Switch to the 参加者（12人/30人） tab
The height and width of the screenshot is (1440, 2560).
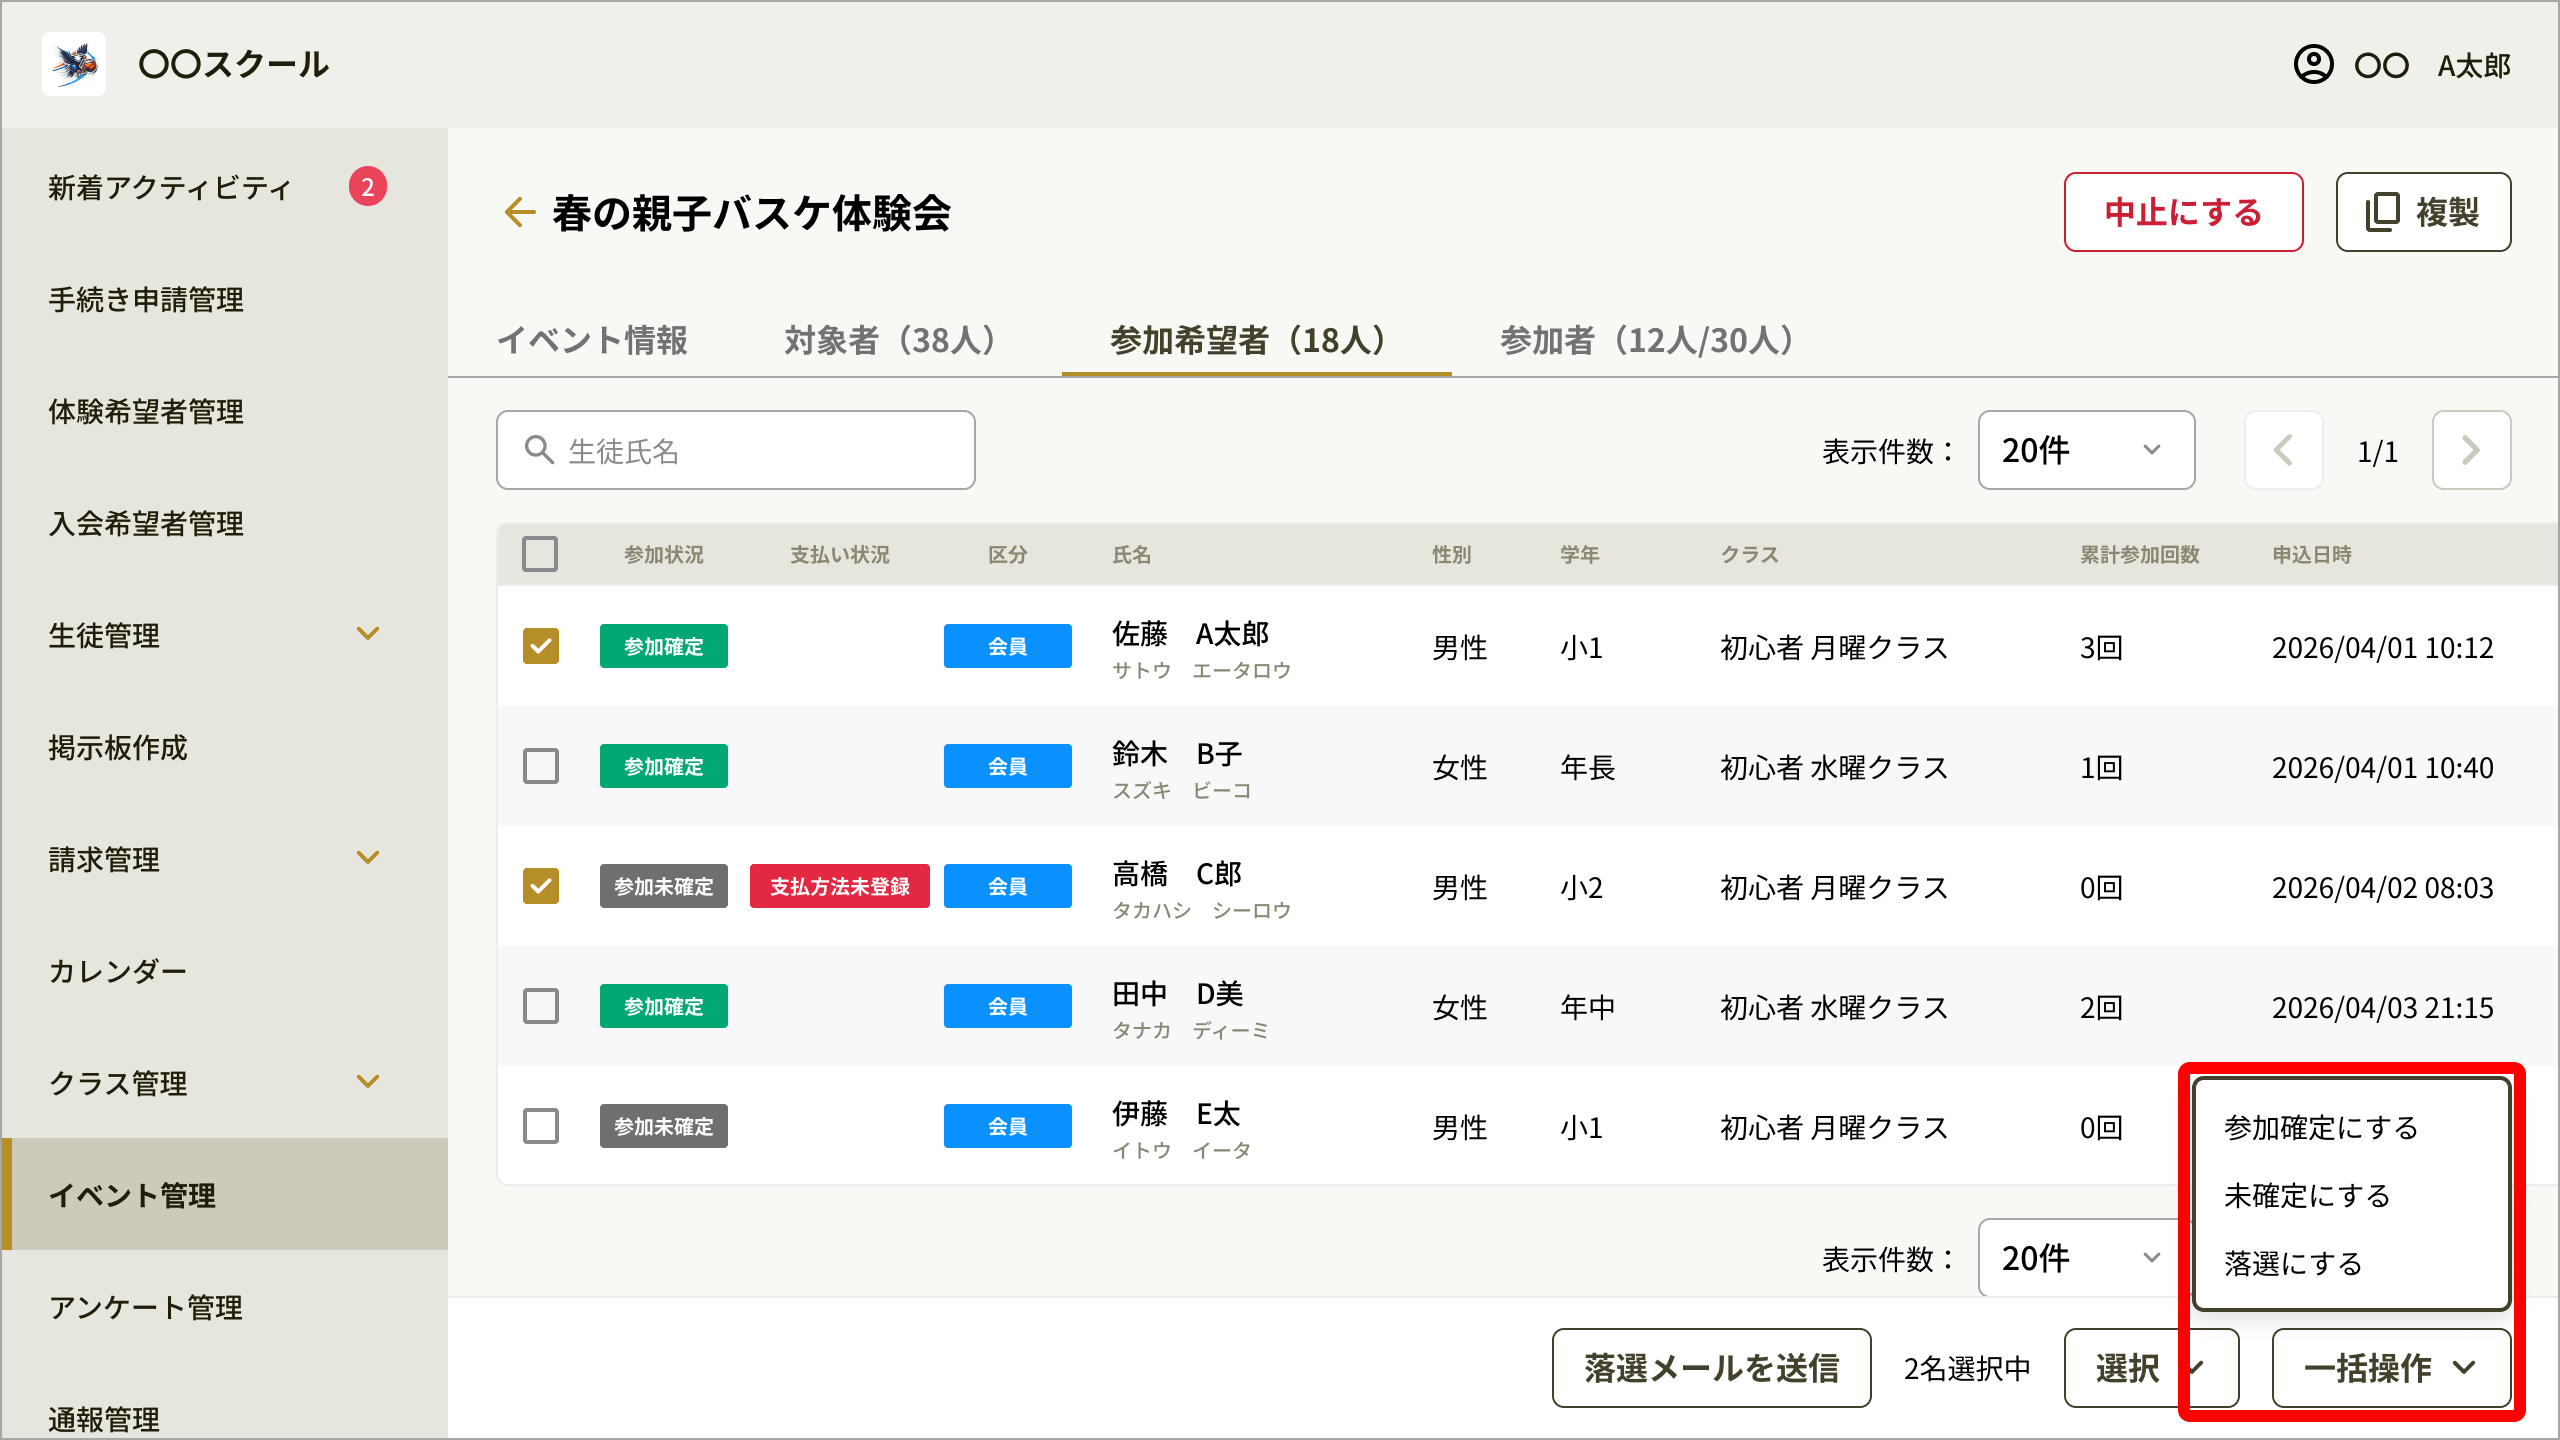(x=1647, y=340)
